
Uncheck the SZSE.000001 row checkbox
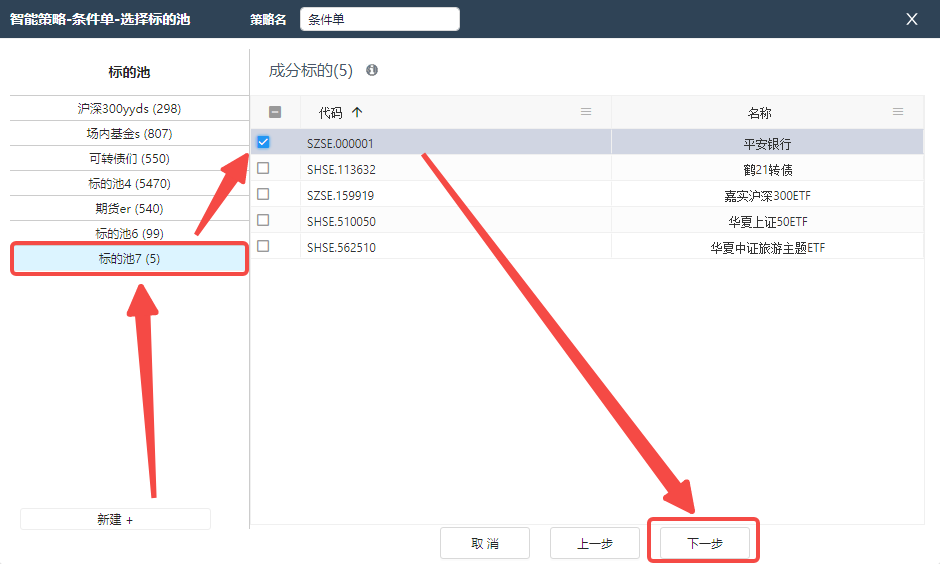263,142
